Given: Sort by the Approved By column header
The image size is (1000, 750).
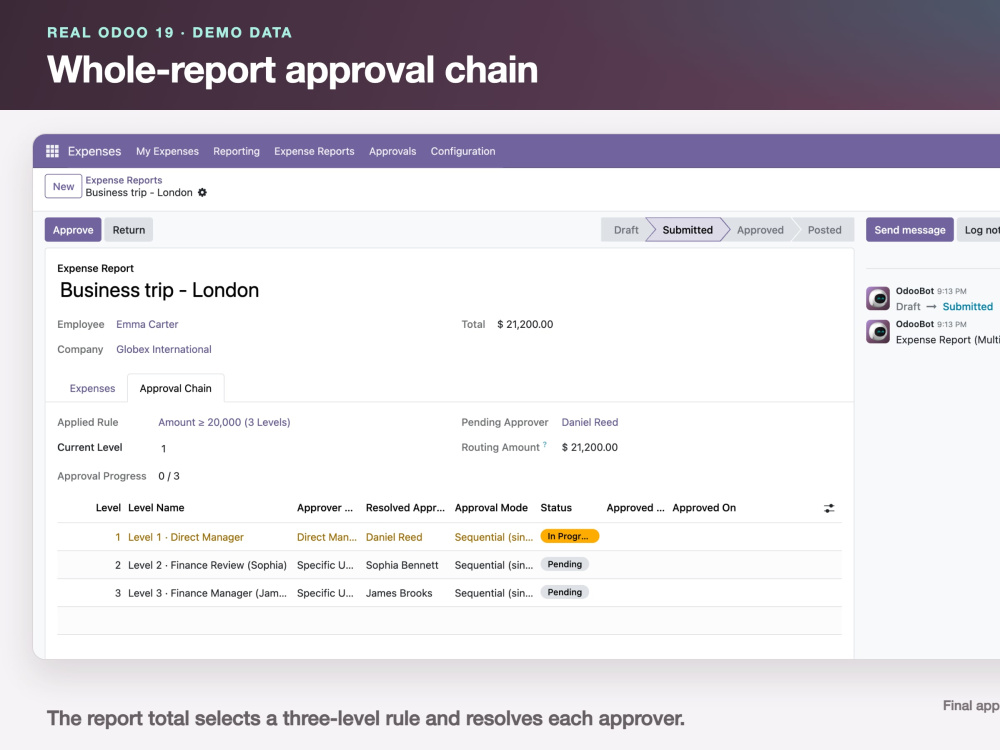Looking at the screenshot, I should coord(635,508).
